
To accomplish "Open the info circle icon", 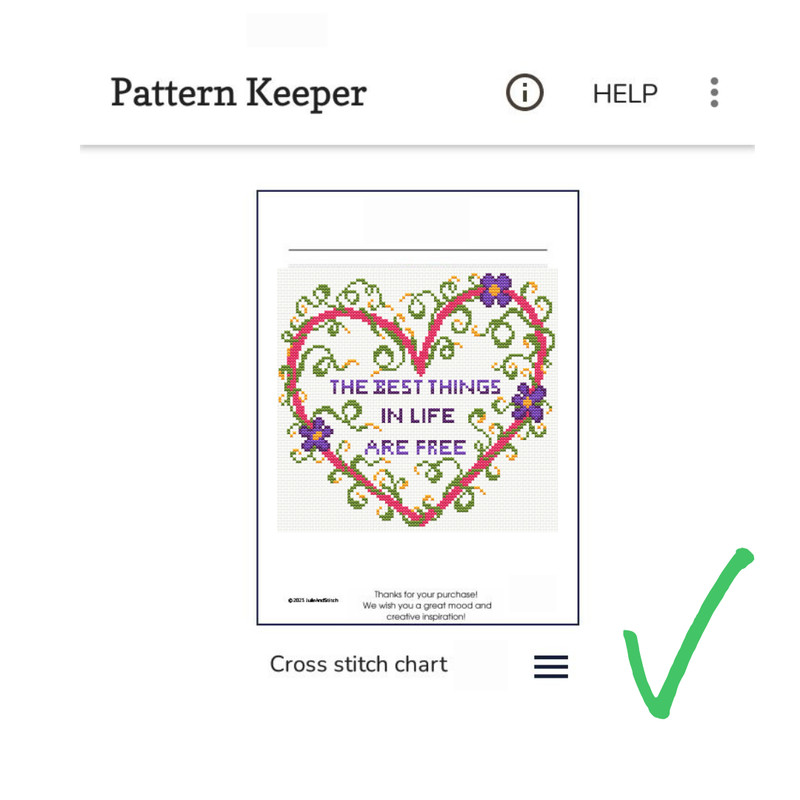I will (524, 92).
